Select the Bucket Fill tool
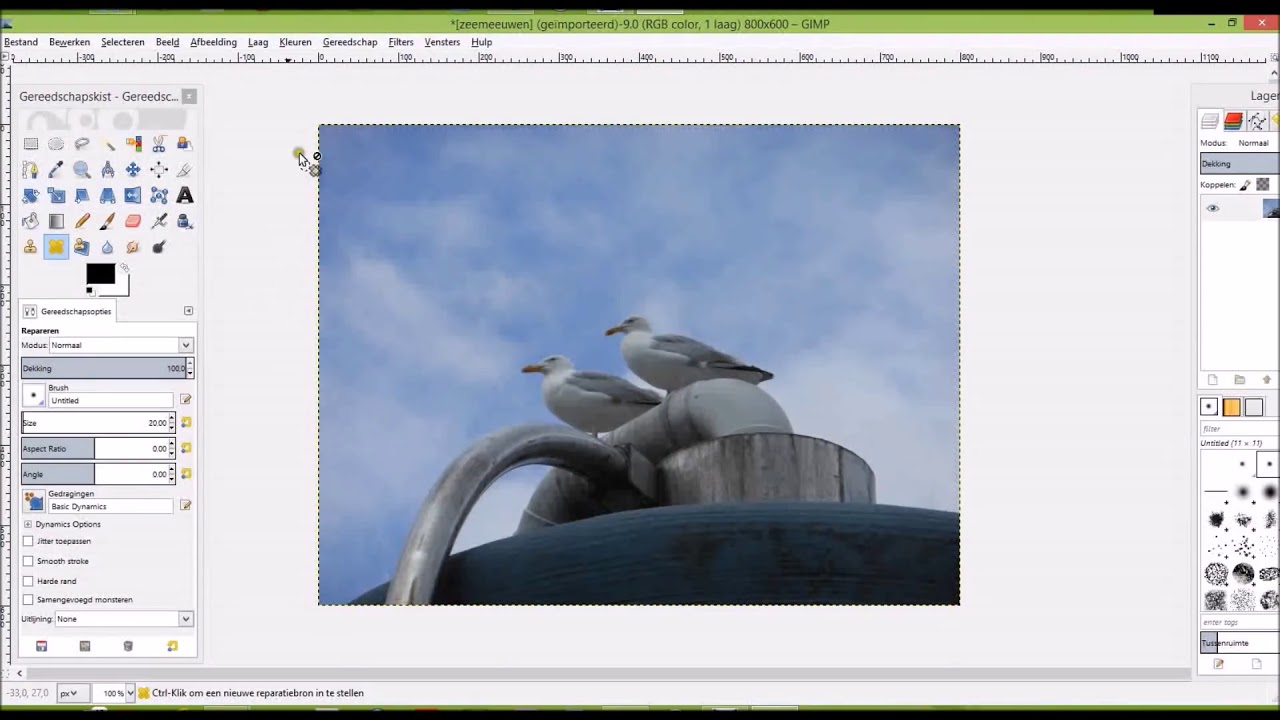 point(31,221)
